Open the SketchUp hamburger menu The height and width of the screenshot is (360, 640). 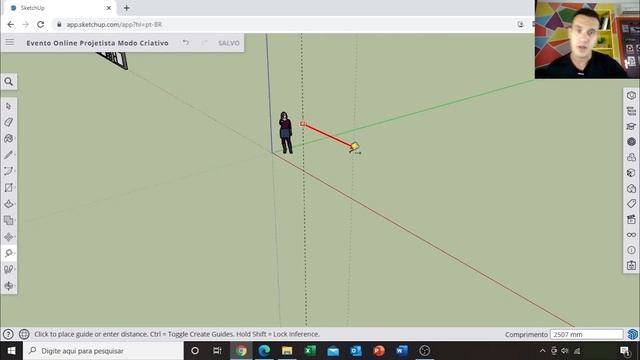pyautogui.click(x=9, y=42)
